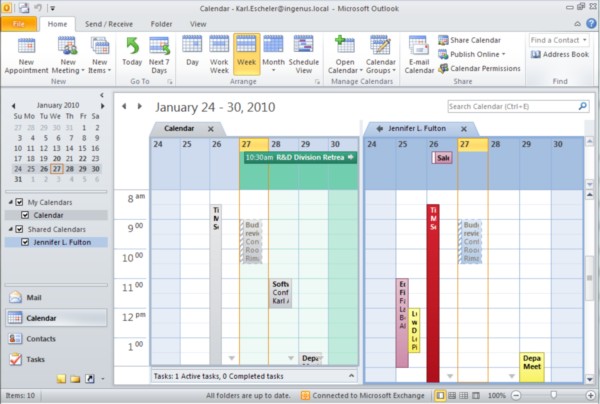Show the Next 7 Days

tap(159, 55)
